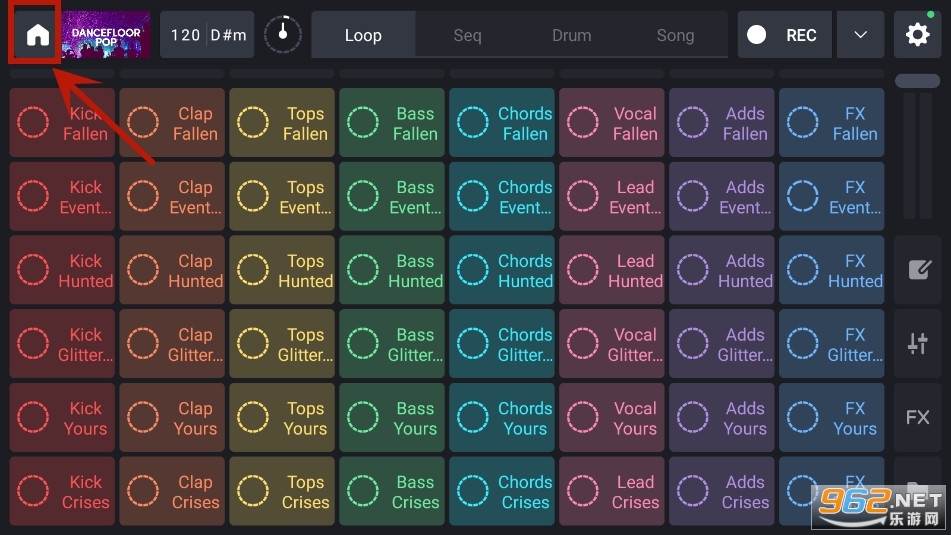Play the Lead Event loop pad
This screenshot has width=951, height=535.
coord(612,197)
